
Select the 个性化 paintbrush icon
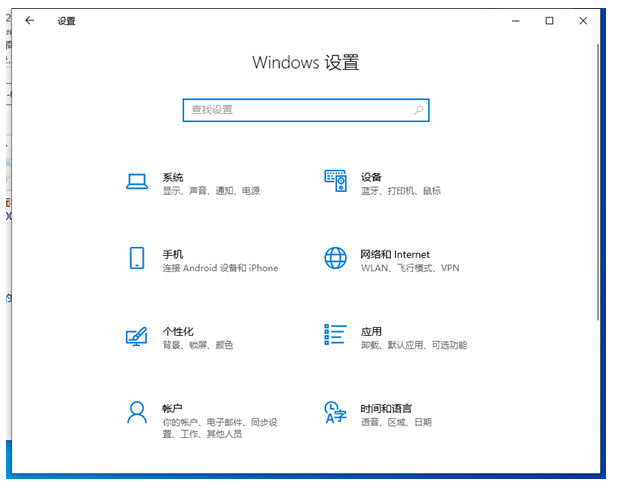coord(137,336)
